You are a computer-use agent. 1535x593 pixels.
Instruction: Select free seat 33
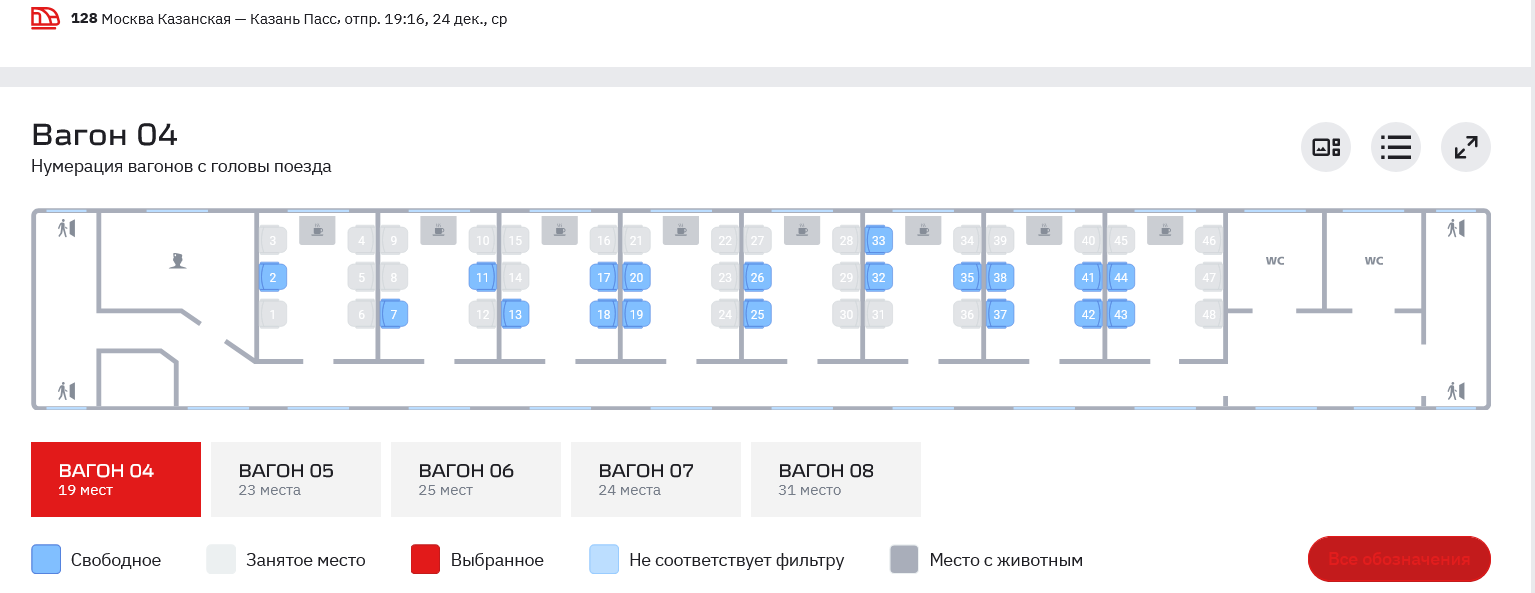click(x=879, y=240)
